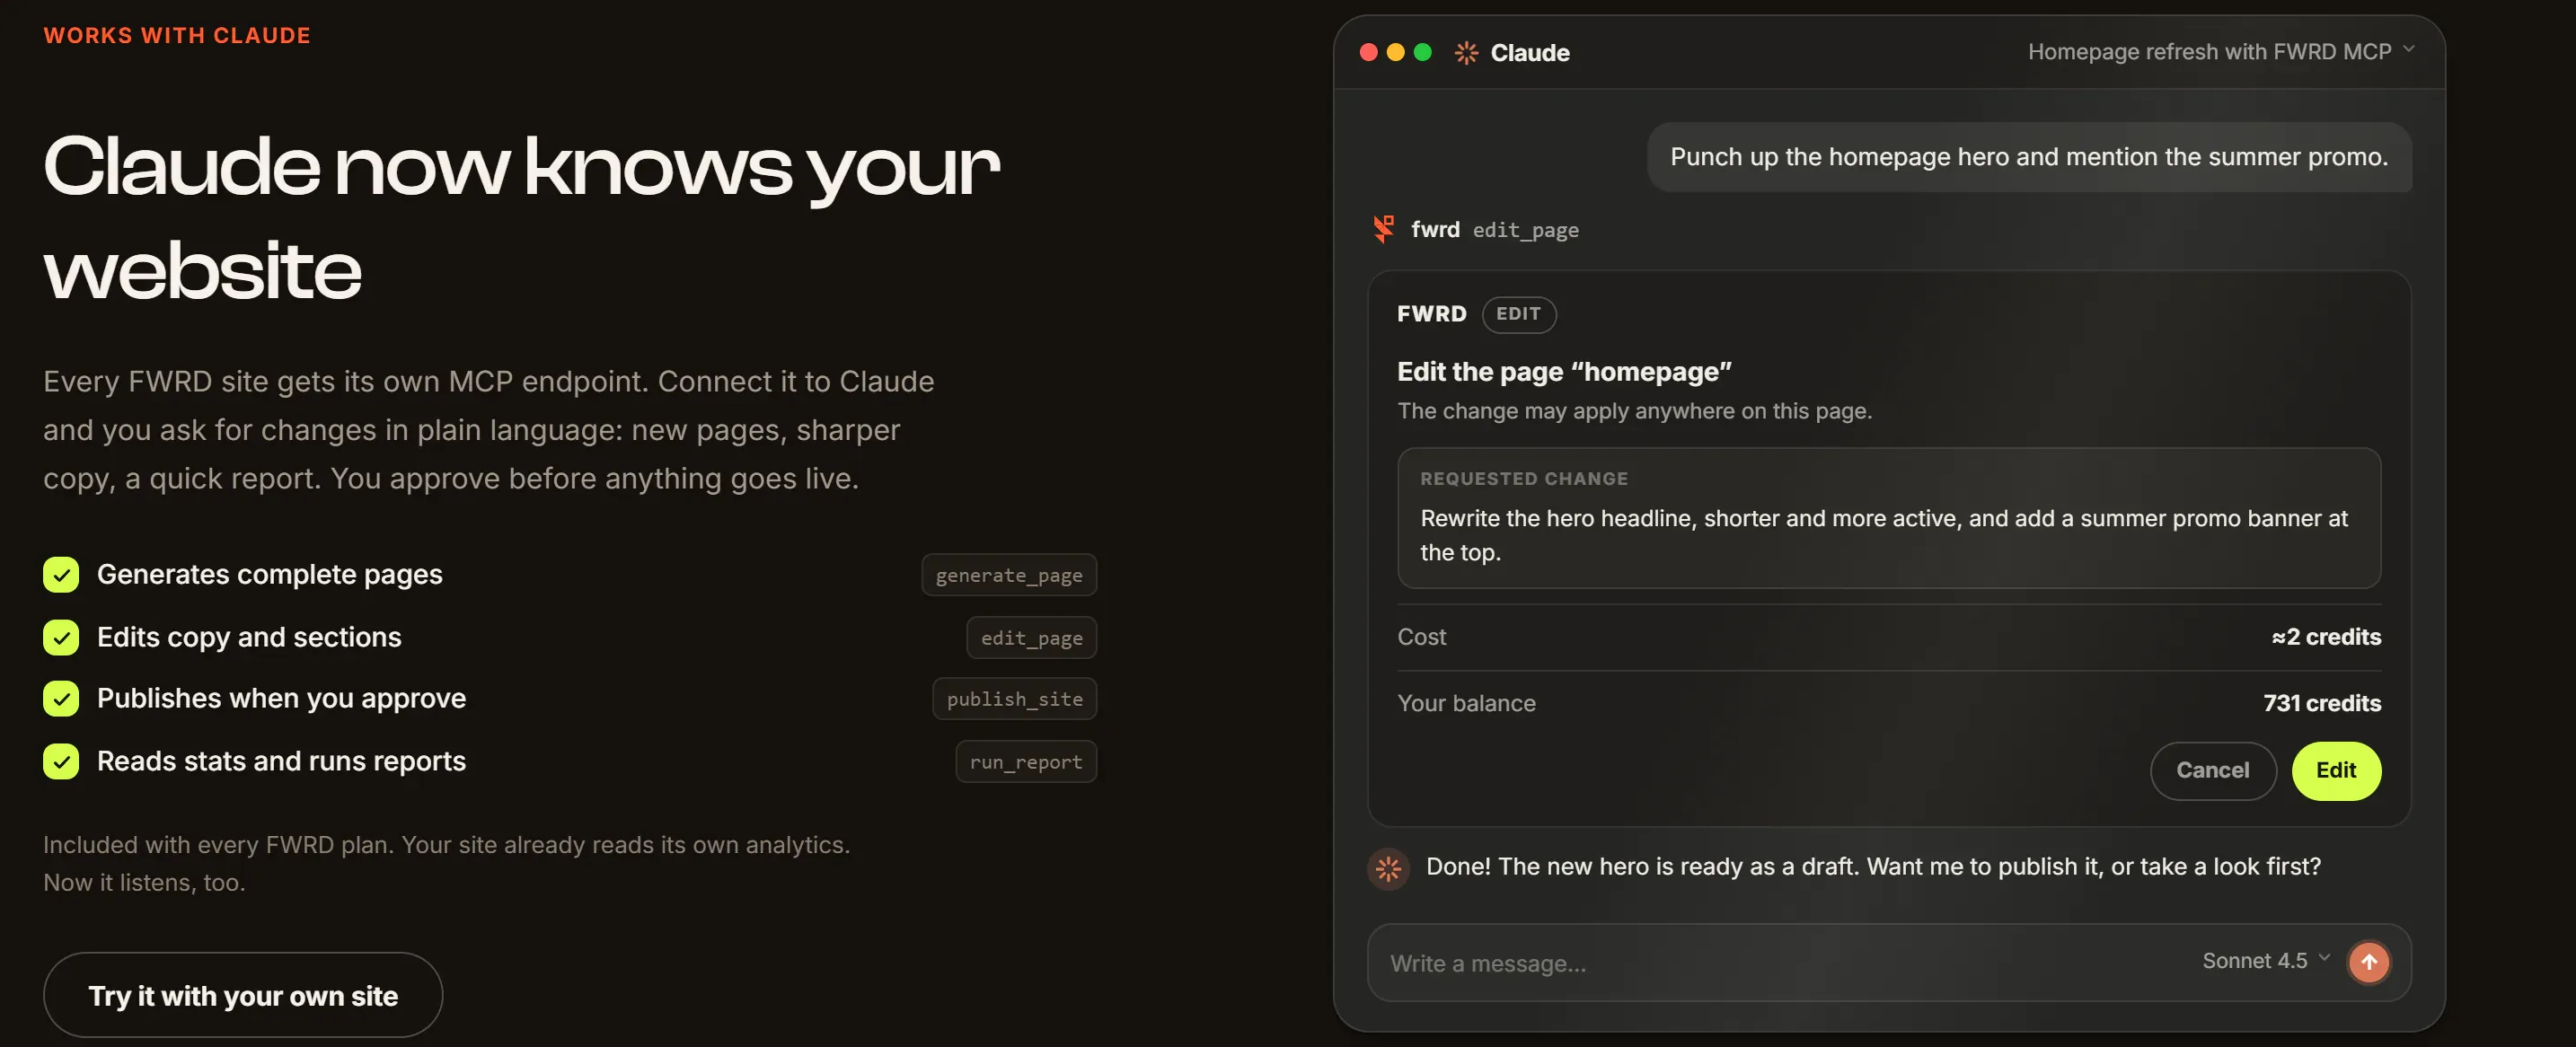
Task: Open the Sonnet 4.5 model selector
Action: [2266, 960]
